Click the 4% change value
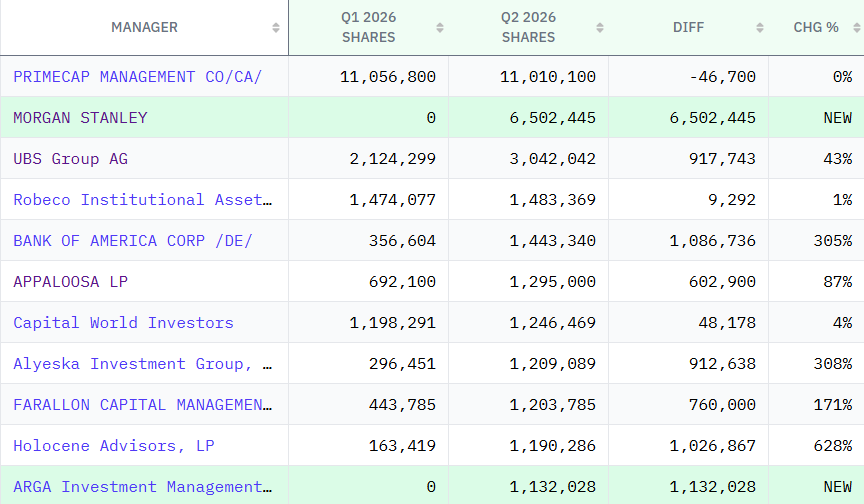The width and height of the screenshot is (864, 504). coord(843,323)
